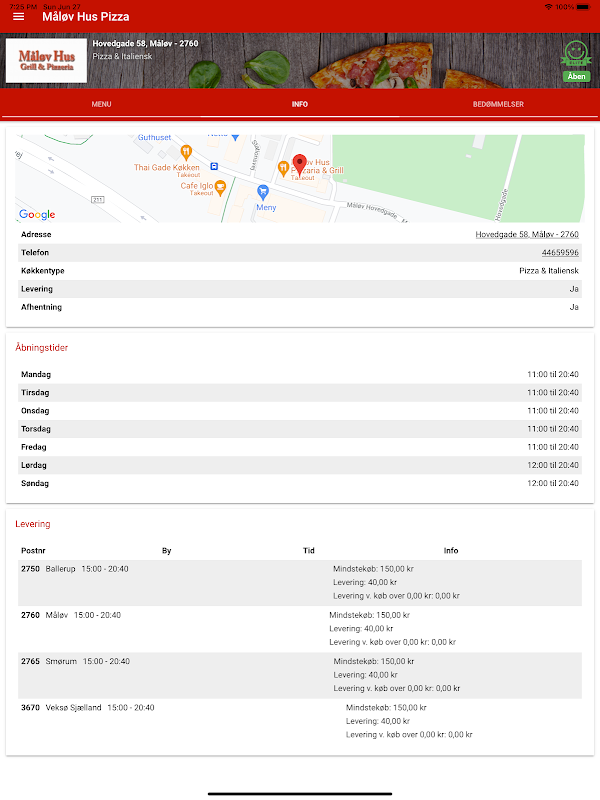Click Levering 40,00 kr in Måløv row
Viewport: 600px width, 800px height.
point(361,629)
